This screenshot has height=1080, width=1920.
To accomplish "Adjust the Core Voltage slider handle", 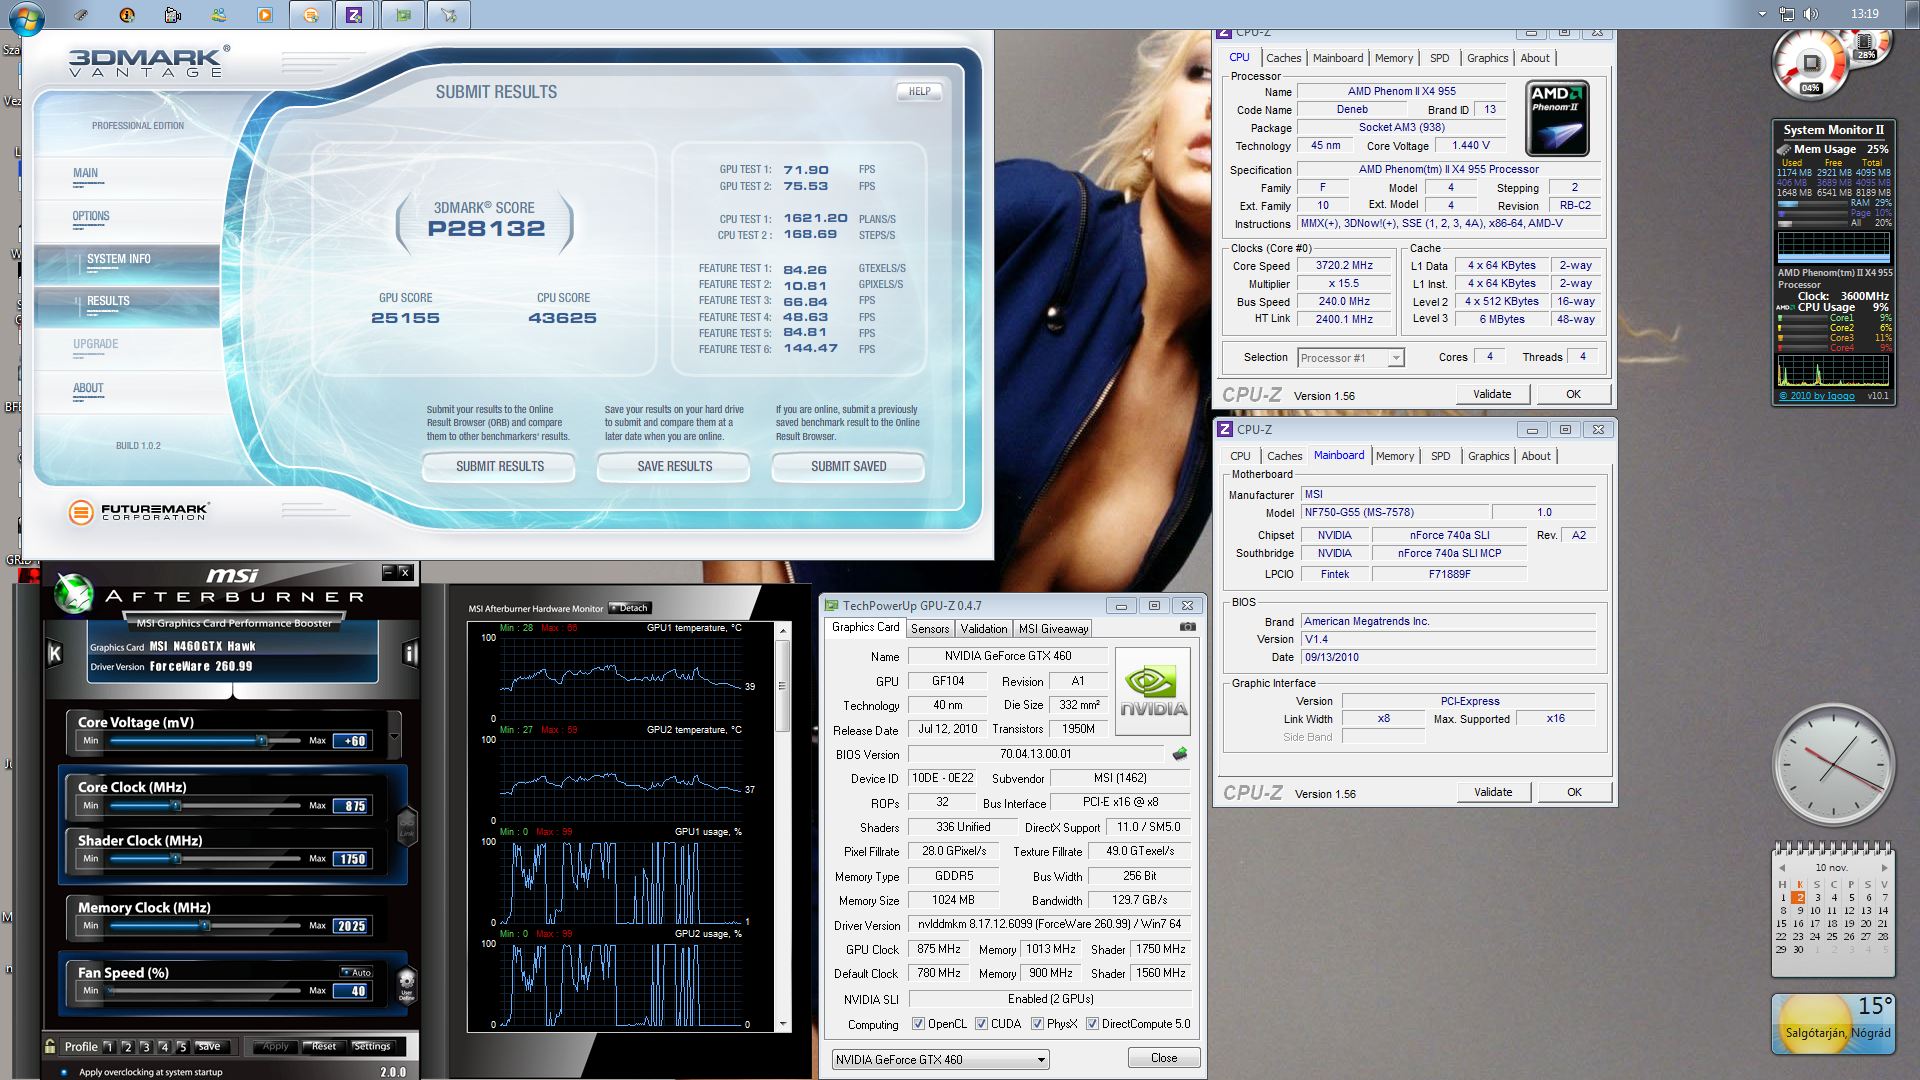I will point(262,740).
